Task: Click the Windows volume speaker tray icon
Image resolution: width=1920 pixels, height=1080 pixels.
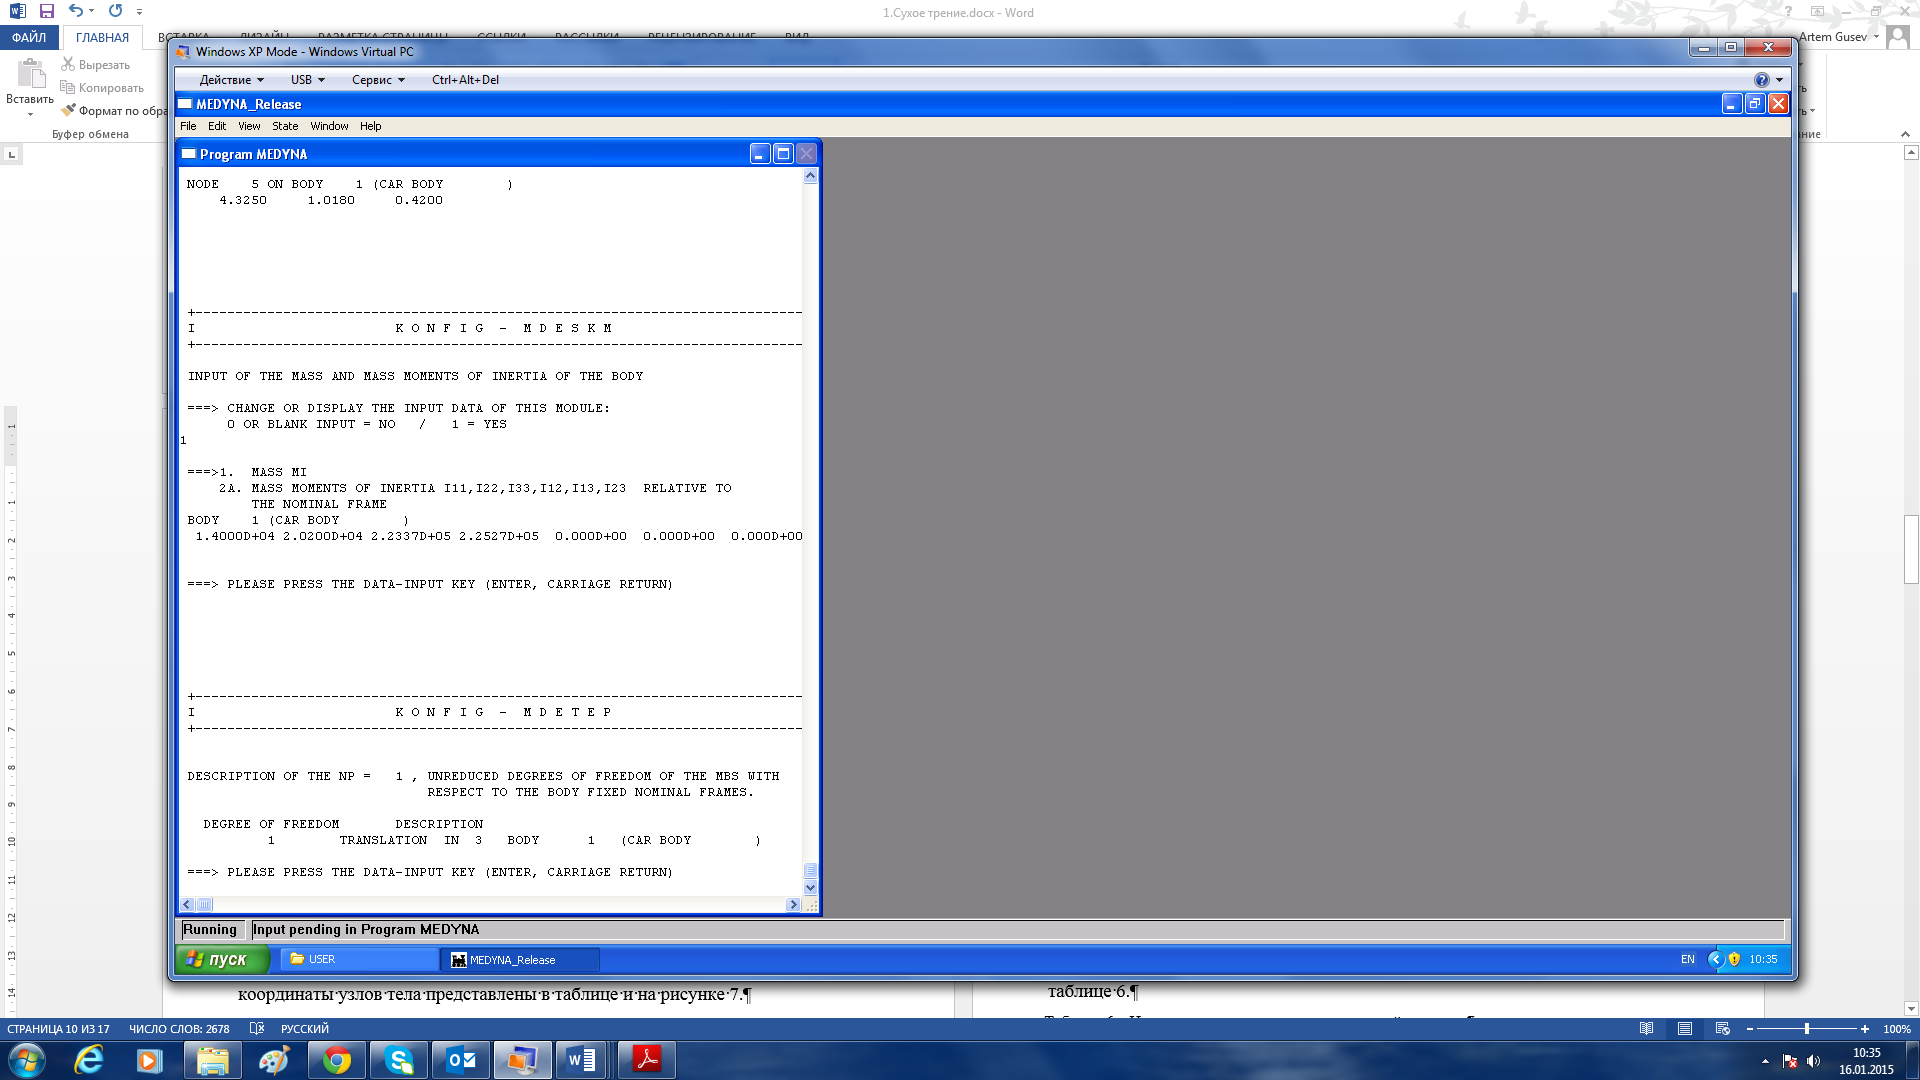Action: click(x=1813, y=1061)
